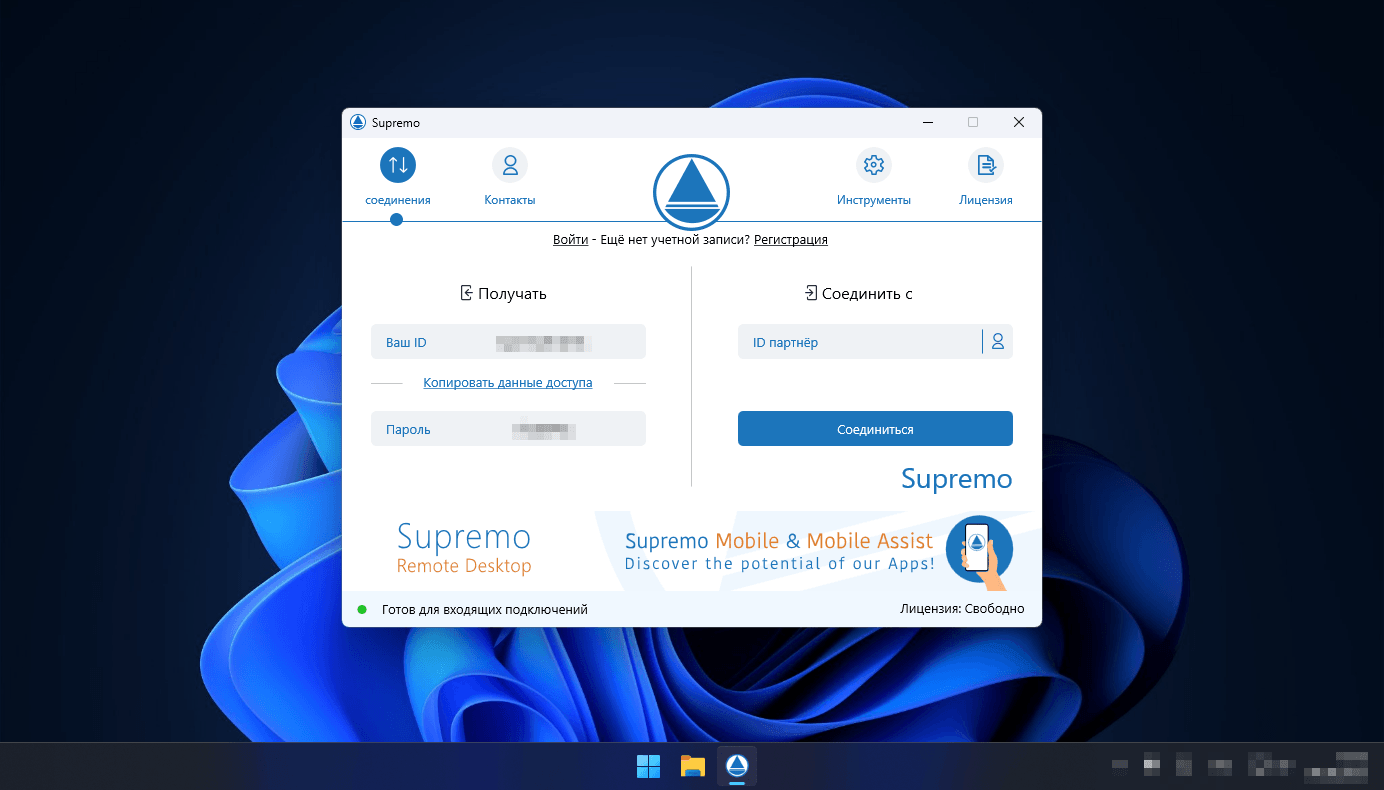This screenshot has width=1384, height=790.
Task: Click the Ваш ID field
Action: tap(508, 342)
